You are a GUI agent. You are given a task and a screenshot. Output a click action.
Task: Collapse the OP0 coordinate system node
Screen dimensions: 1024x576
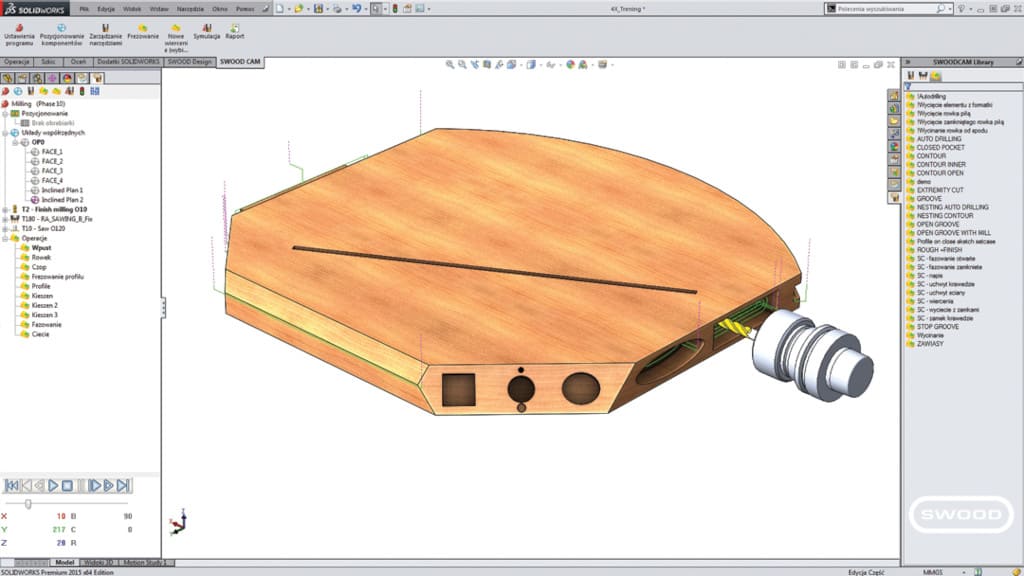[15, 142]
